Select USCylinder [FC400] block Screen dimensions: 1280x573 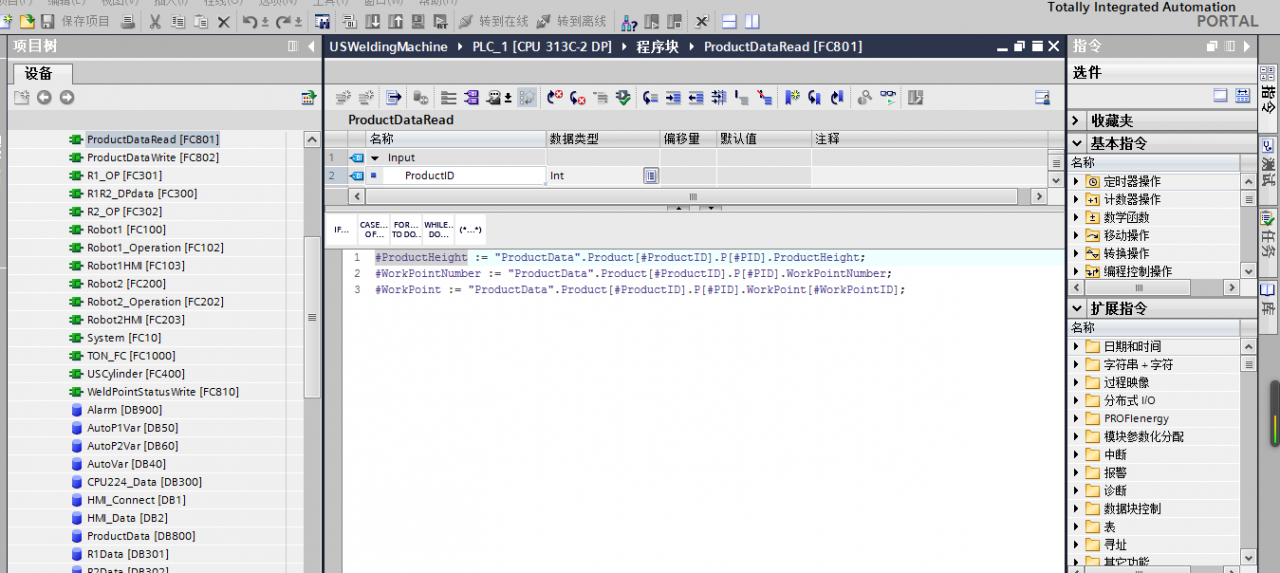[136, 374]
